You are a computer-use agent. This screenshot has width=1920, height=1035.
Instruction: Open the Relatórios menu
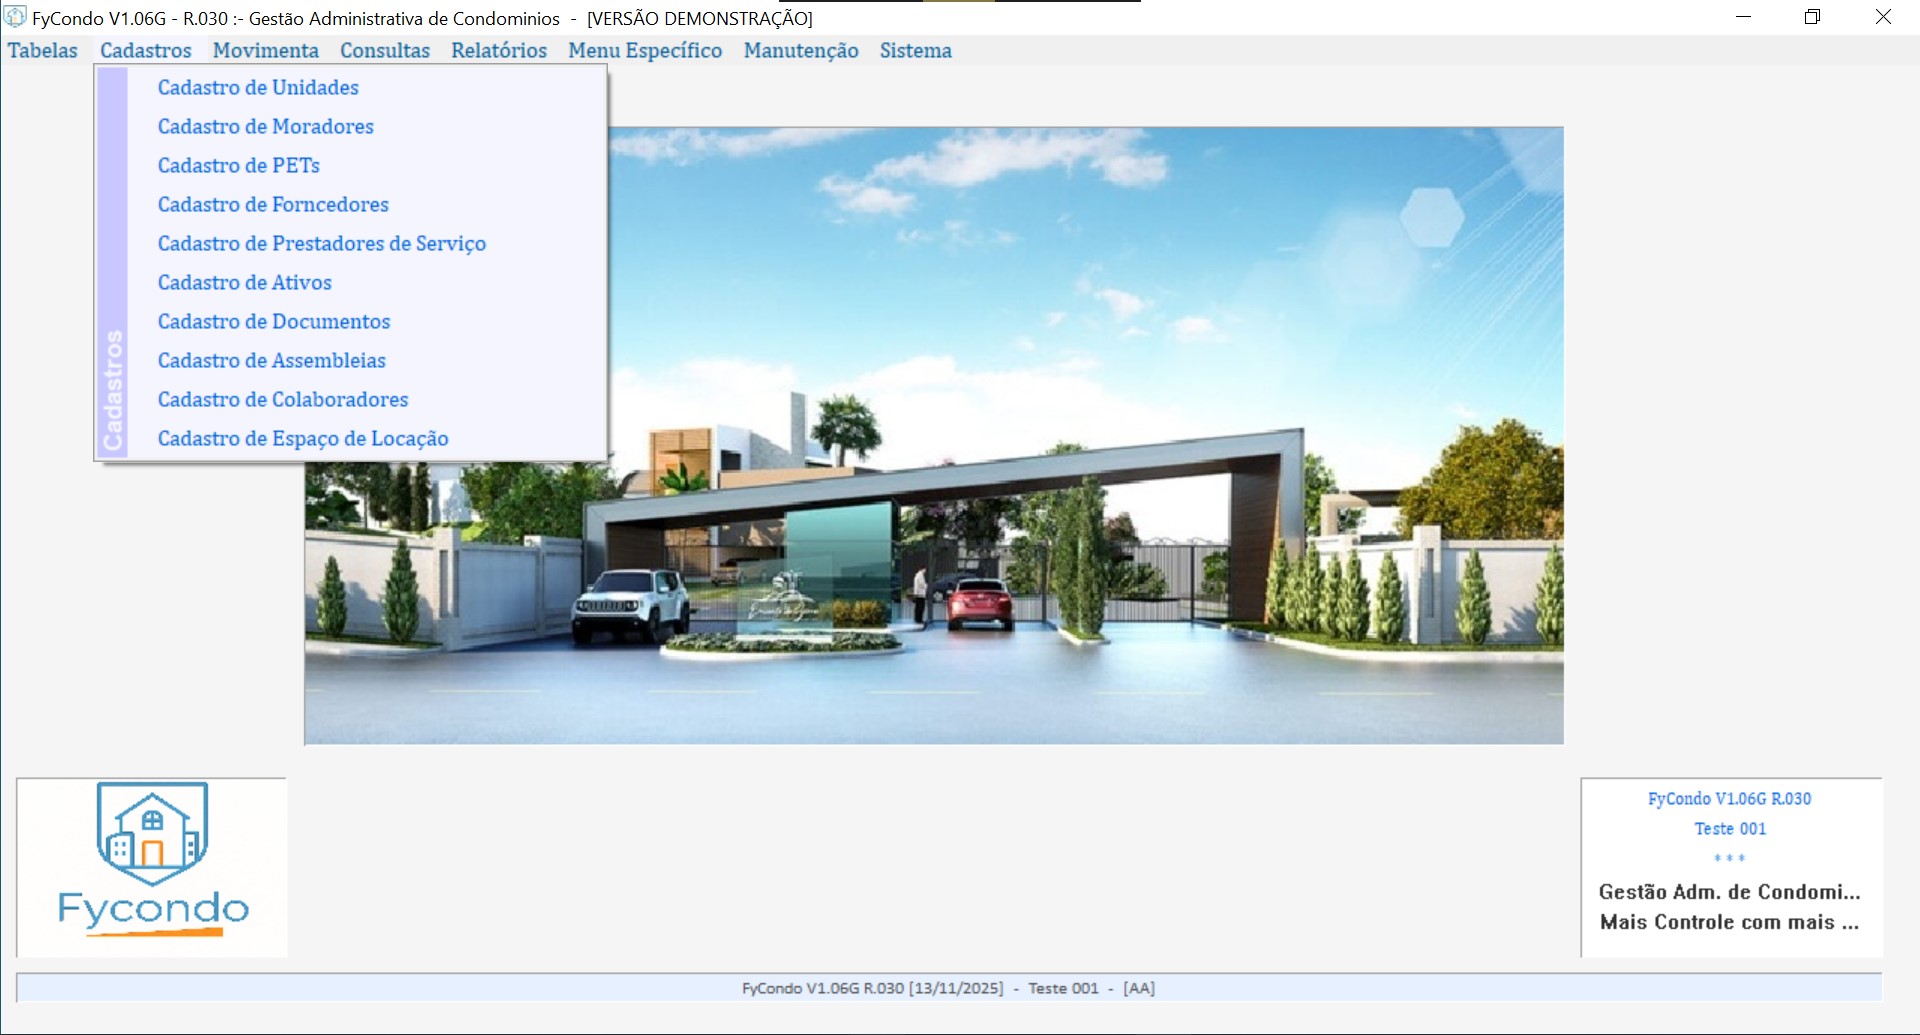498,51
